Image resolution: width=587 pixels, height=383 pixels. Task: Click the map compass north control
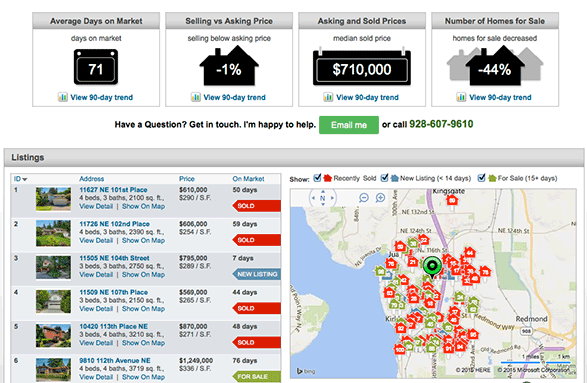(x=323, y=198)
